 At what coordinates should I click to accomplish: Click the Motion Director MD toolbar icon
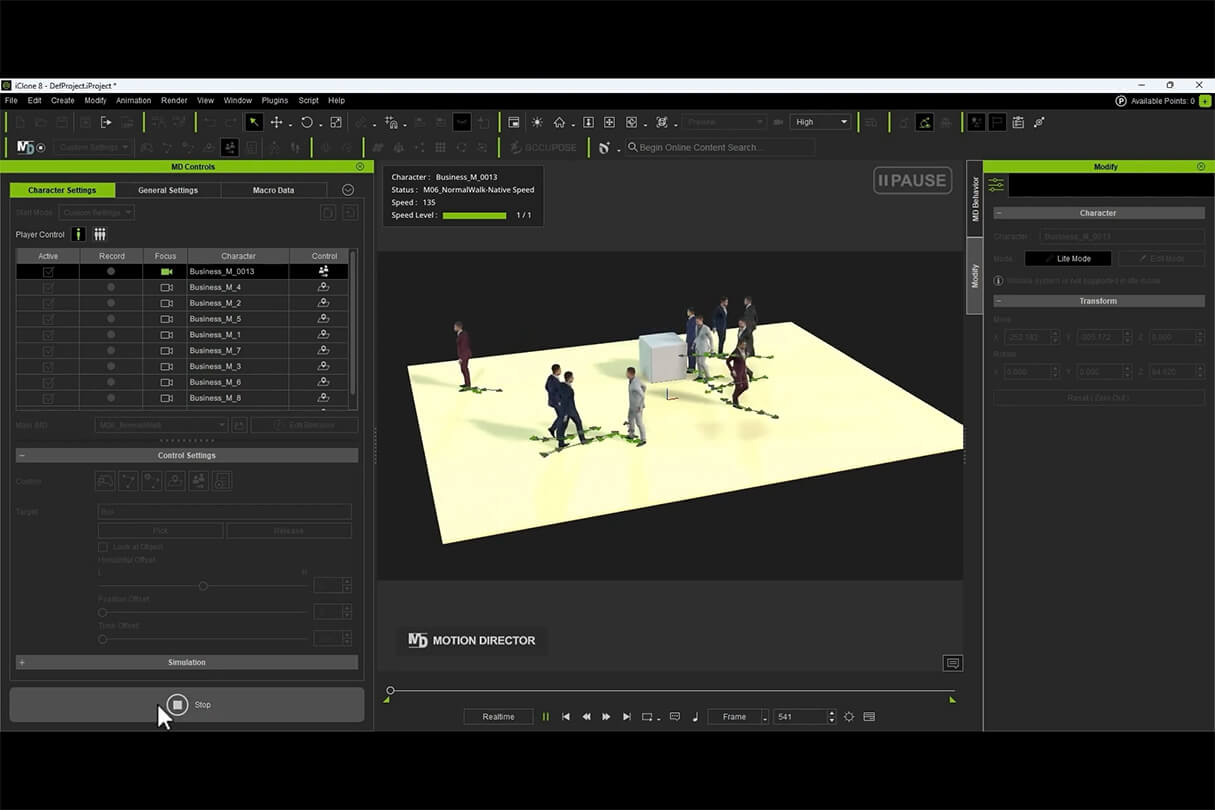tap(25, 147)
